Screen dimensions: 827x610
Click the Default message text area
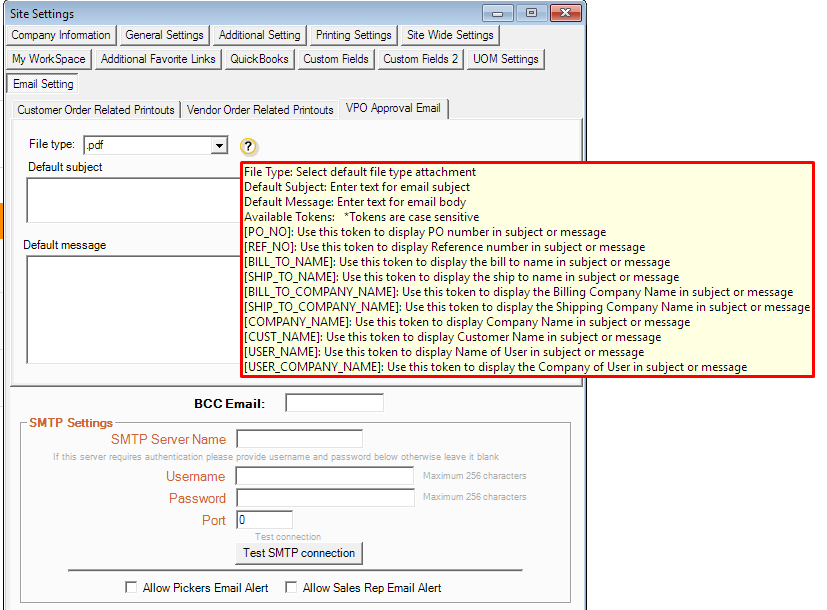[x=130, y=309]
